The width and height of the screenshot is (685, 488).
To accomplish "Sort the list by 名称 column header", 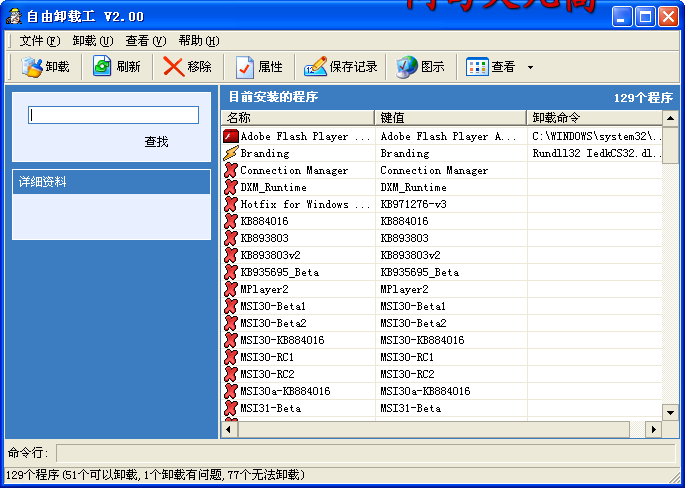I will pos(298,118).
